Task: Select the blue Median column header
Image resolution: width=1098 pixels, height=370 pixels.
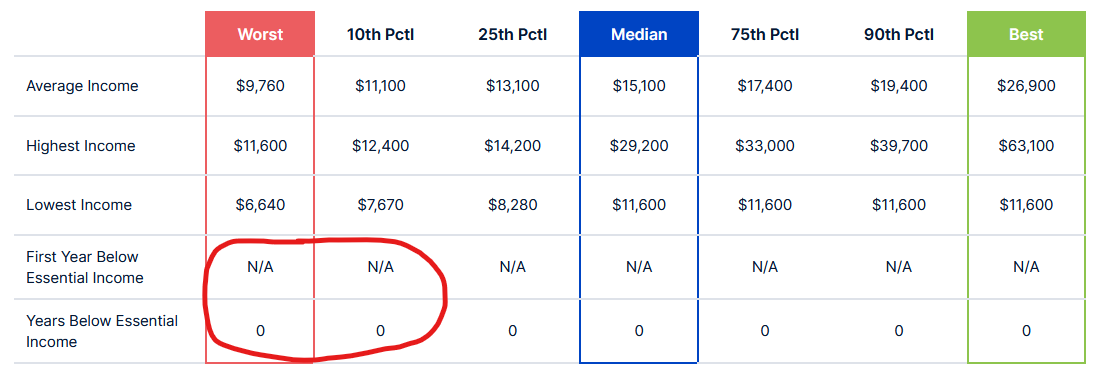Action: [x=639, y=34]
